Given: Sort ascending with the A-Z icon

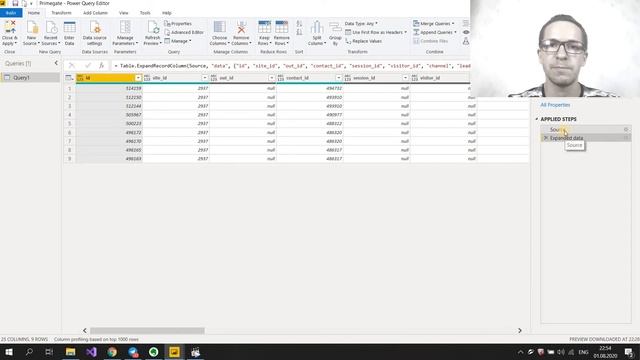Looking at the screenshot, I should pos(299,24).
